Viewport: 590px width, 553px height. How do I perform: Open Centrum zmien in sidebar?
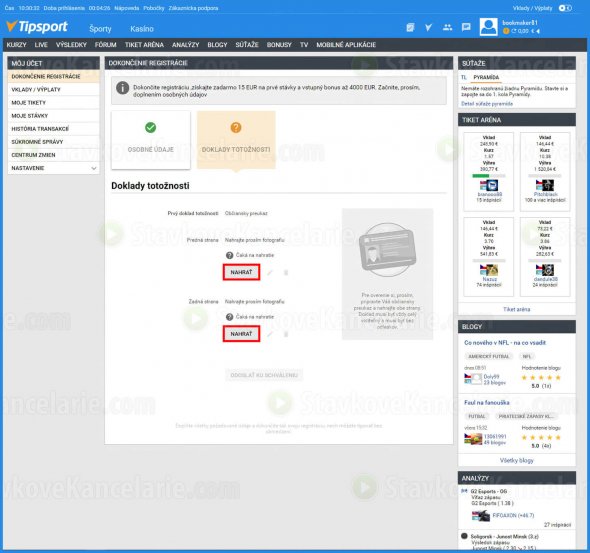click(53, 155)
